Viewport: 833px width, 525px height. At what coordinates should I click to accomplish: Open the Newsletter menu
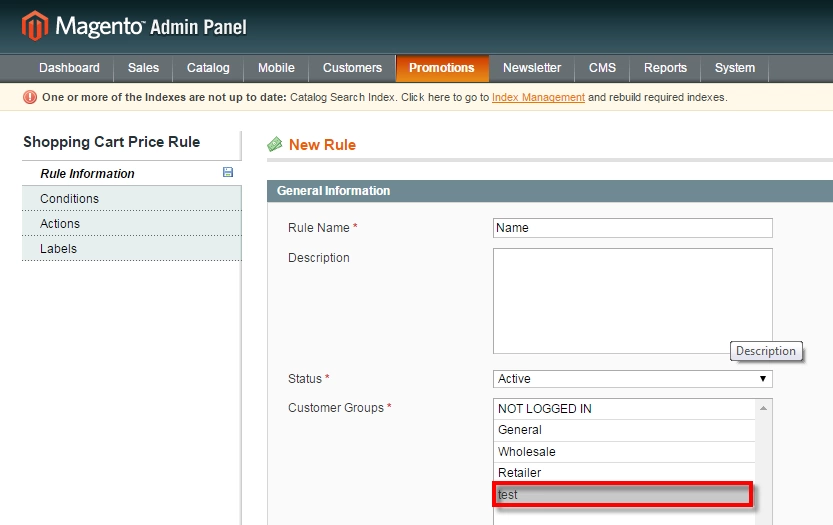coord(532,68)
